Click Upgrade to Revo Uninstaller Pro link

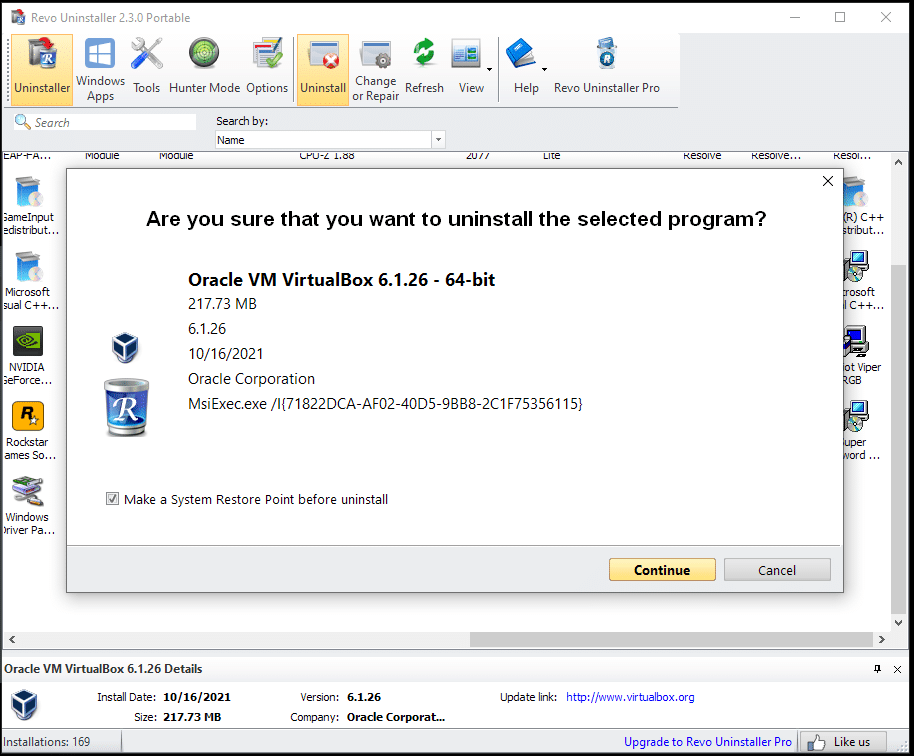(708, 741)
